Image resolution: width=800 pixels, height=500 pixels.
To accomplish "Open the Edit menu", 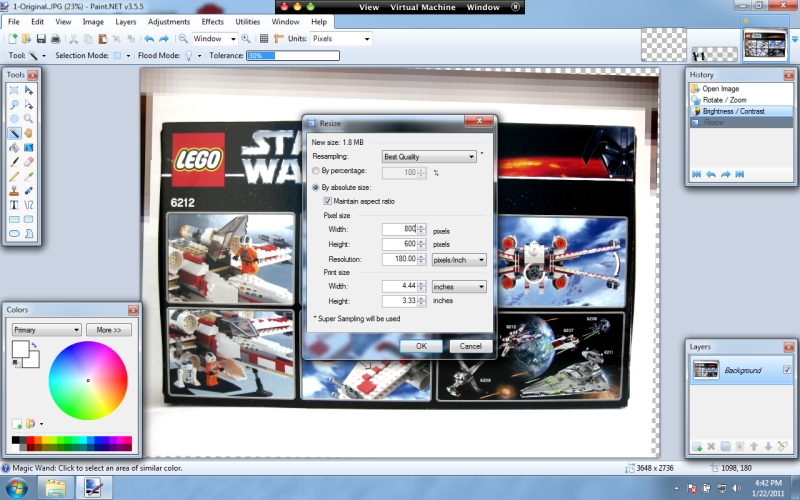I will pos(37,22).
